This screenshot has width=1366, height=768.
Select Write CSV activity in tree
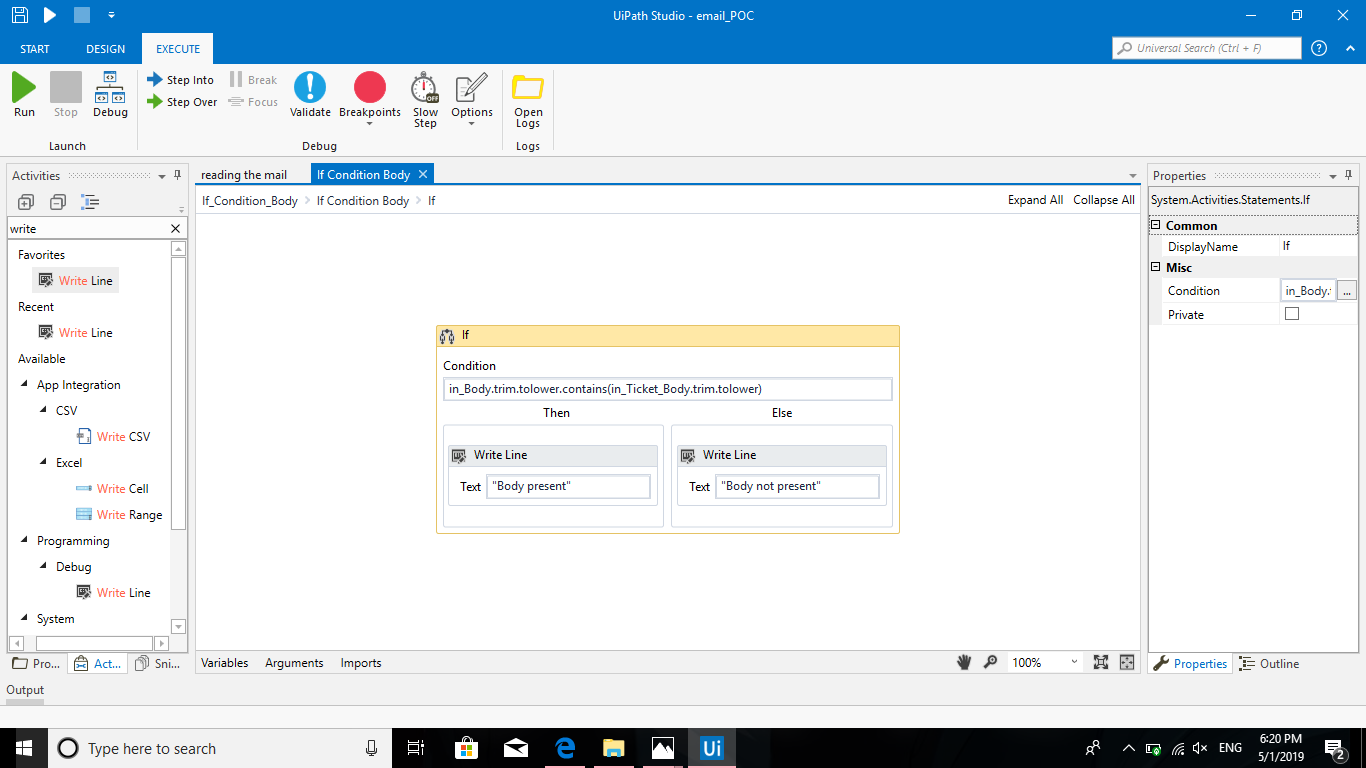click(x=114, y=437)
